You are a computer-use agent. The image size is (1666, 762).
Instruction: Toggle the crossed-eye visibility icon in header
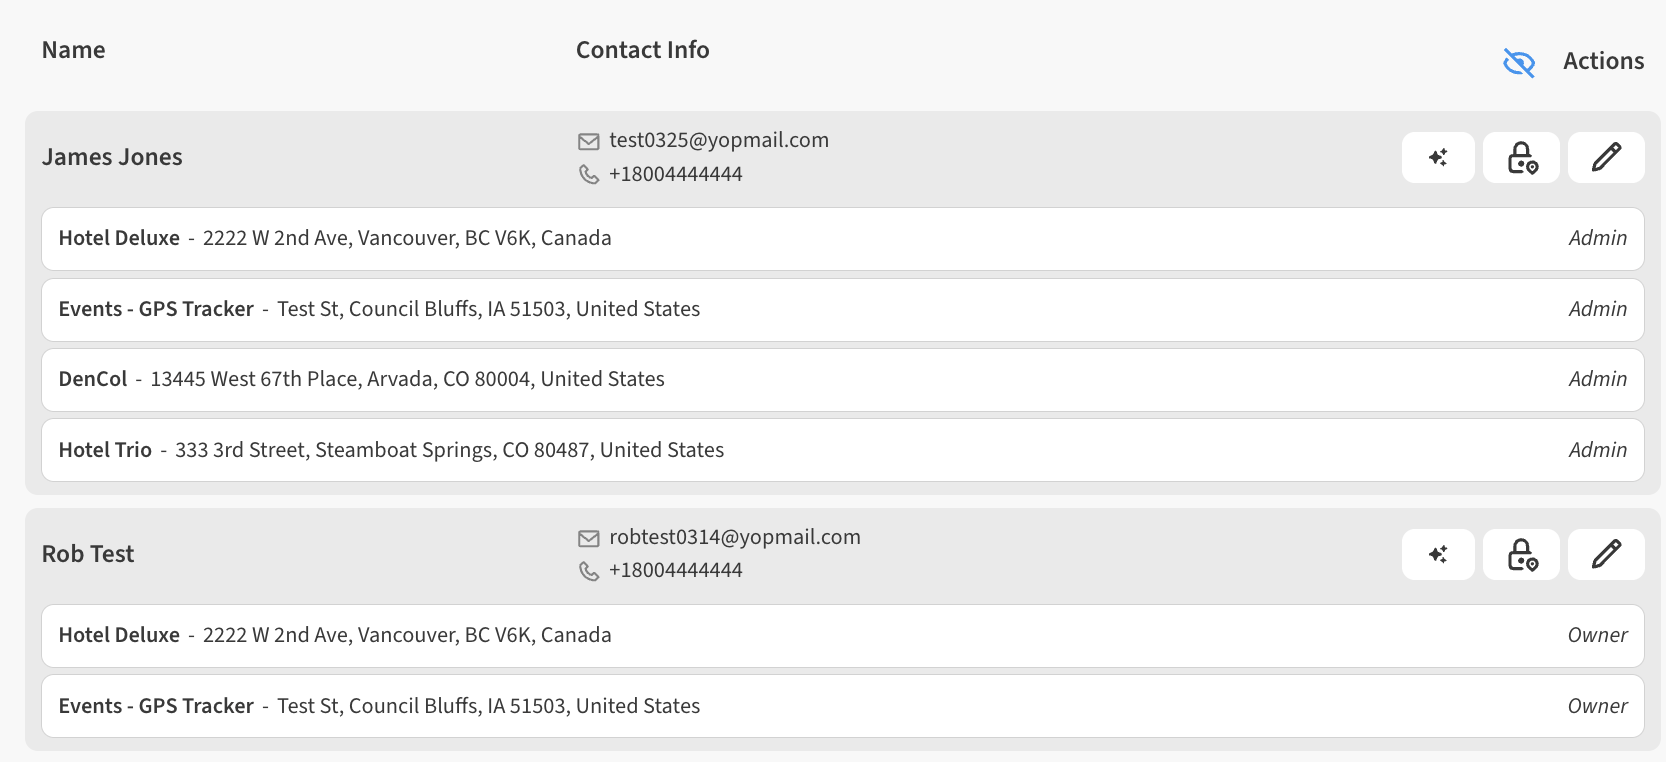click(x=1518, y=62)
